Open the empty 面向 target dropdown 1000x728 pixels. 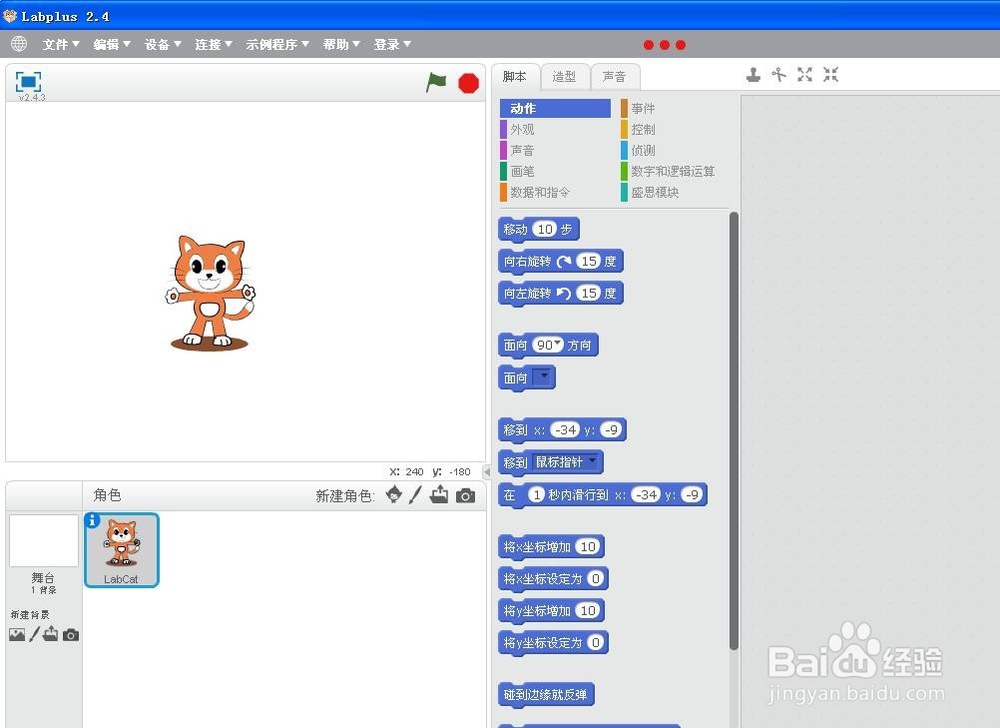coord(543,376)
